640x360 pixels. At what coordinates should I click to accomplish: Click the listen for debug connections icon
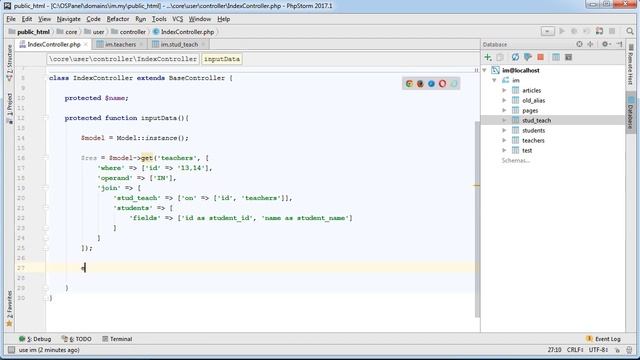coord(599,31)
